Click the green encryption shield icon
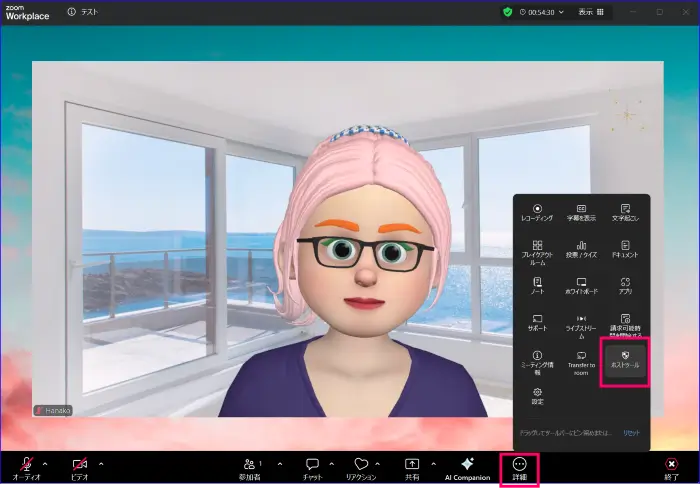Viewport: 700px width, 488px height. 508,12
